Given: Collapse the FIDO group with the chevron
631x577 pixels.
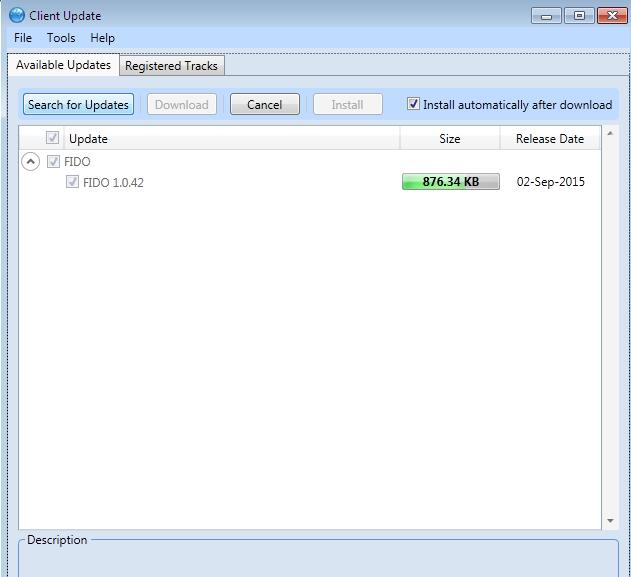Looking at the screenshot, I should click(x=31, y=162).
